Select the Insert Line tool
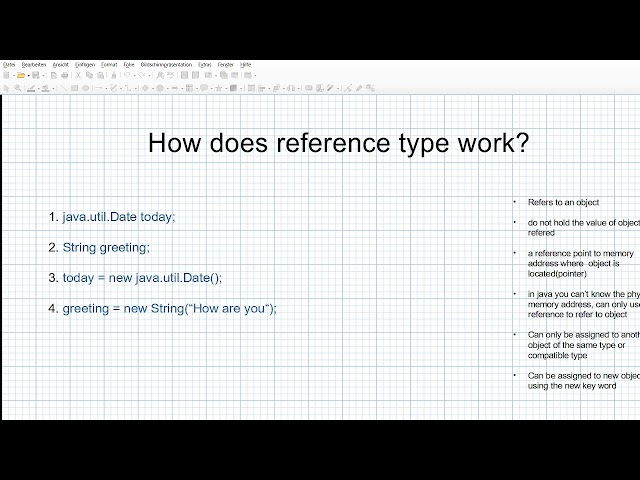 tap(63, 88)
